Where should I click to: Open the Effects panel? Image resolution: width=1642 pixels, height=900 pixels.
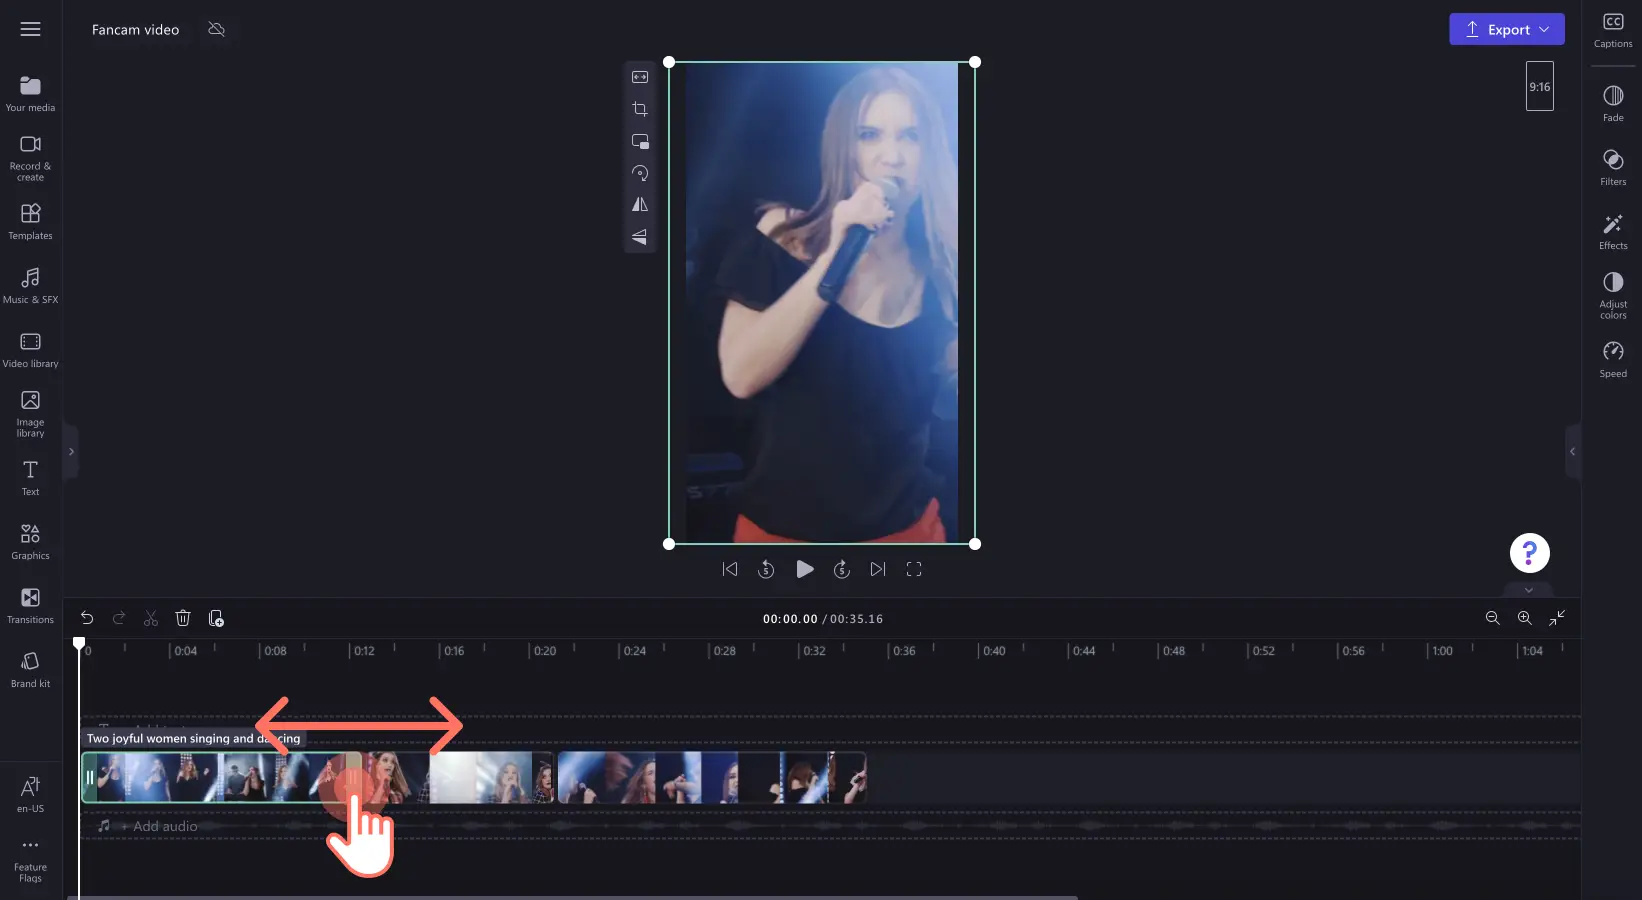coord(1613,232)
